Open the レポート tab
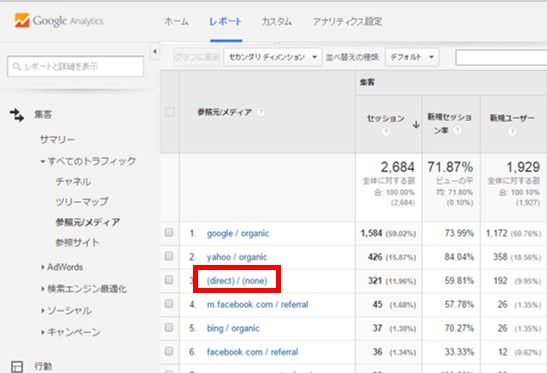Screen dimensions: 547x373 (x=225, y=22)
